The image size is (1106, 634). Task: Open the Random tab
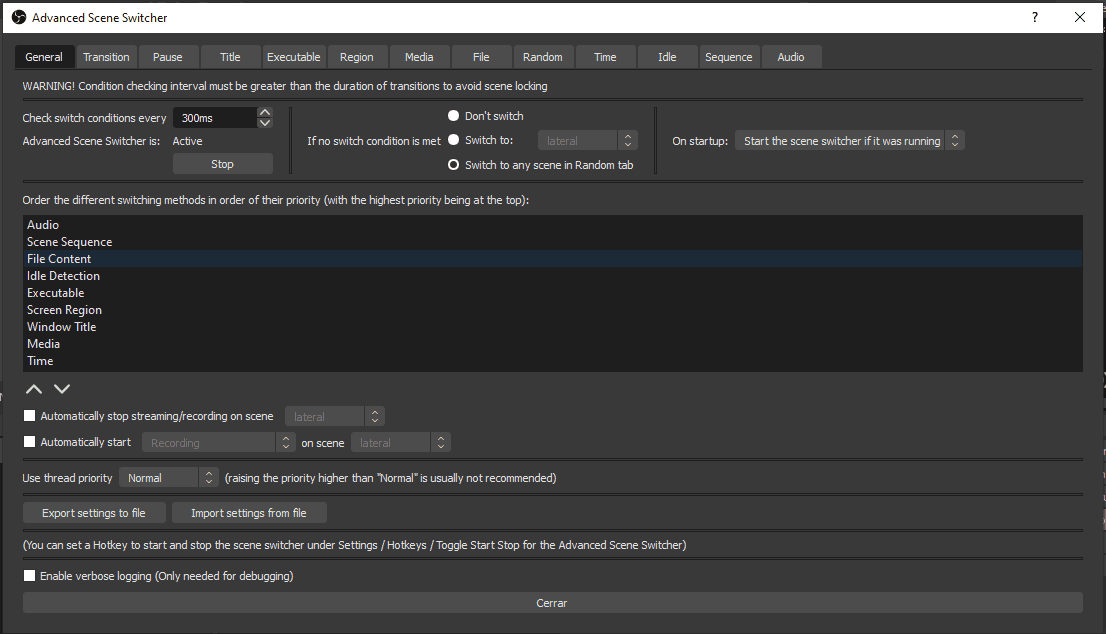point(542,57)
